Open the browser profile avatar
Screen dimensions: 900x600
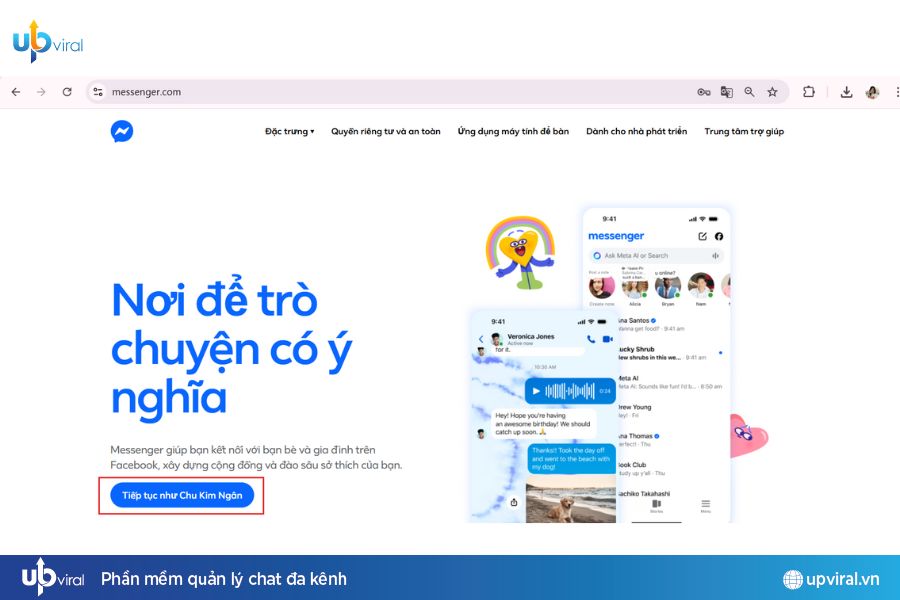(872, 92)
